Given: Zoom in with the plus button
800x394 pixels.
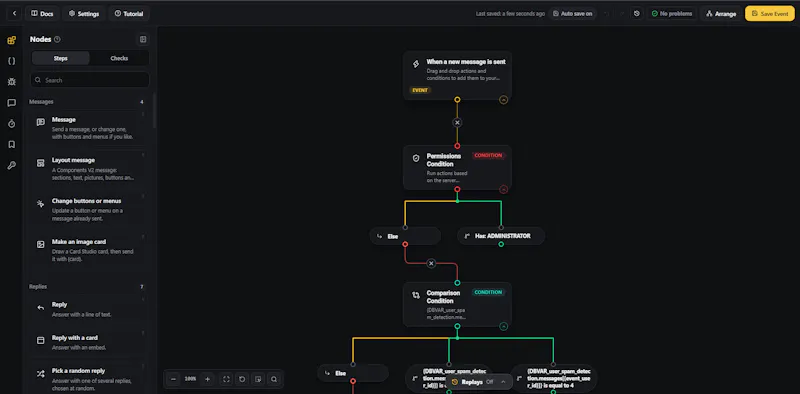Looking at the screenshot, I should (207, 379).
